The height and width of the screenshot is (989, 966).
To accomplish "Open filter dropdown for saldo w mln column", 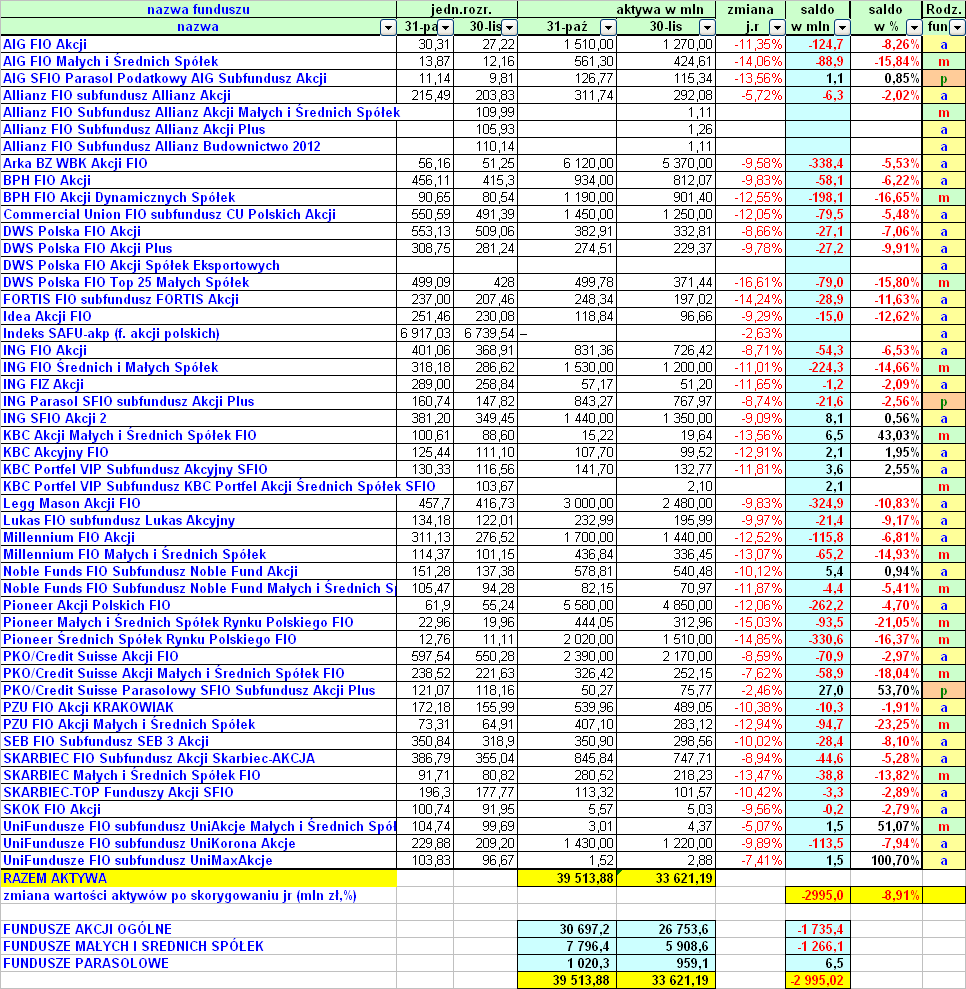I will click(842, 27).
